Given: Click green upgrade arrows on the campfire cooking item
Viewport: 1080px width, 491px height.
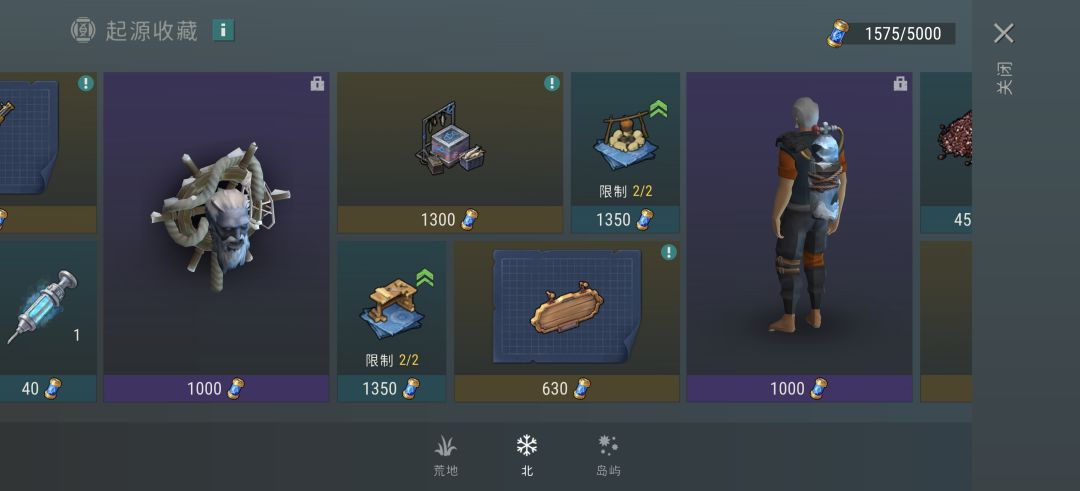Looking at the screenshot, I should click(x=658, y=109).
